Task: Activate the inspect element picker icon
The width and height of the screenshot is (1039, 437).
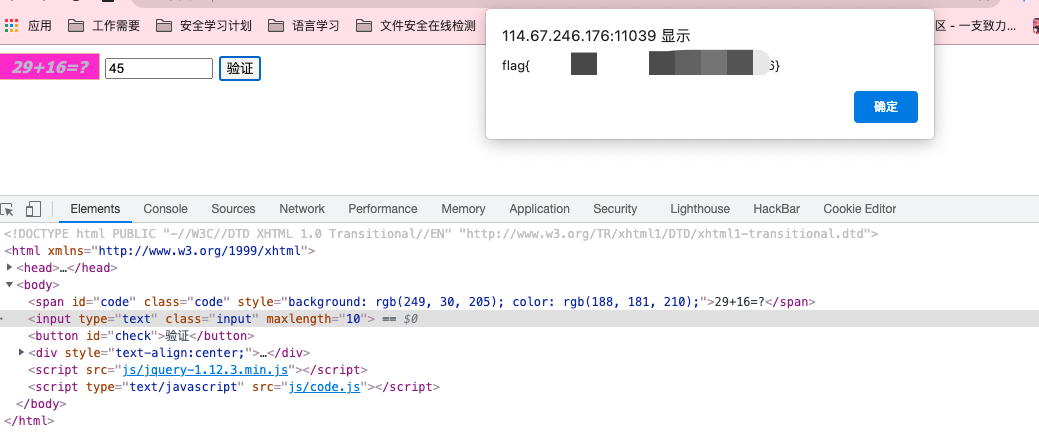Action: [x=7, y=210]
